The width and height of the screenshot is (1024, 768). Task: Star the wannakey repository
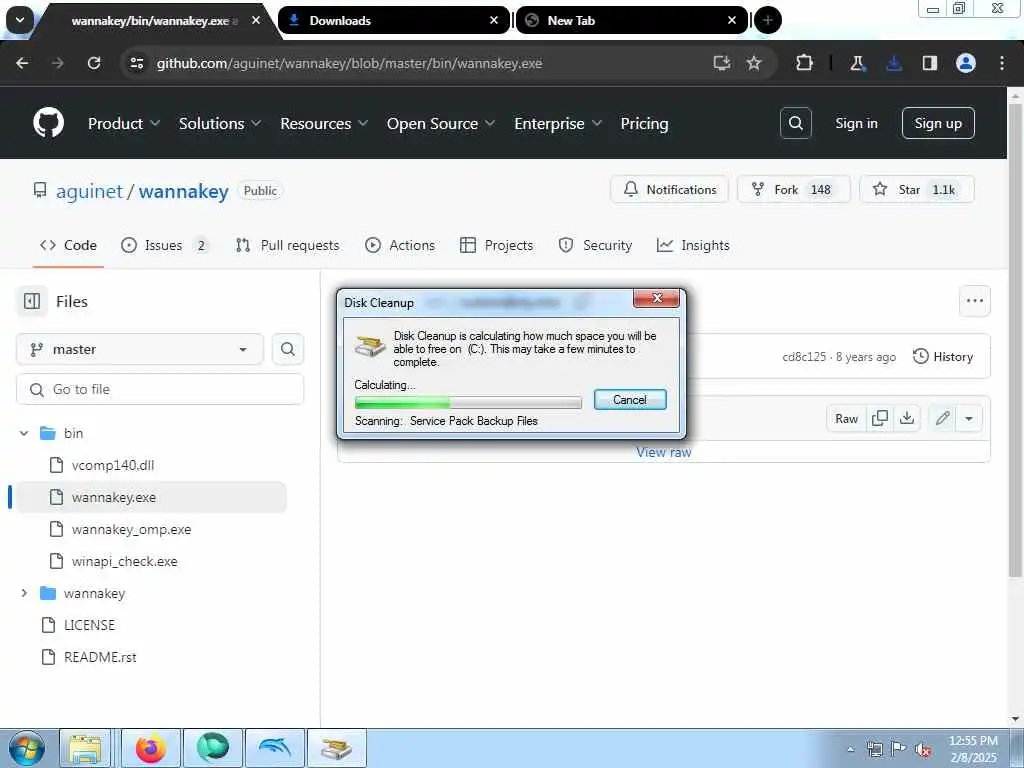(917, 189)
